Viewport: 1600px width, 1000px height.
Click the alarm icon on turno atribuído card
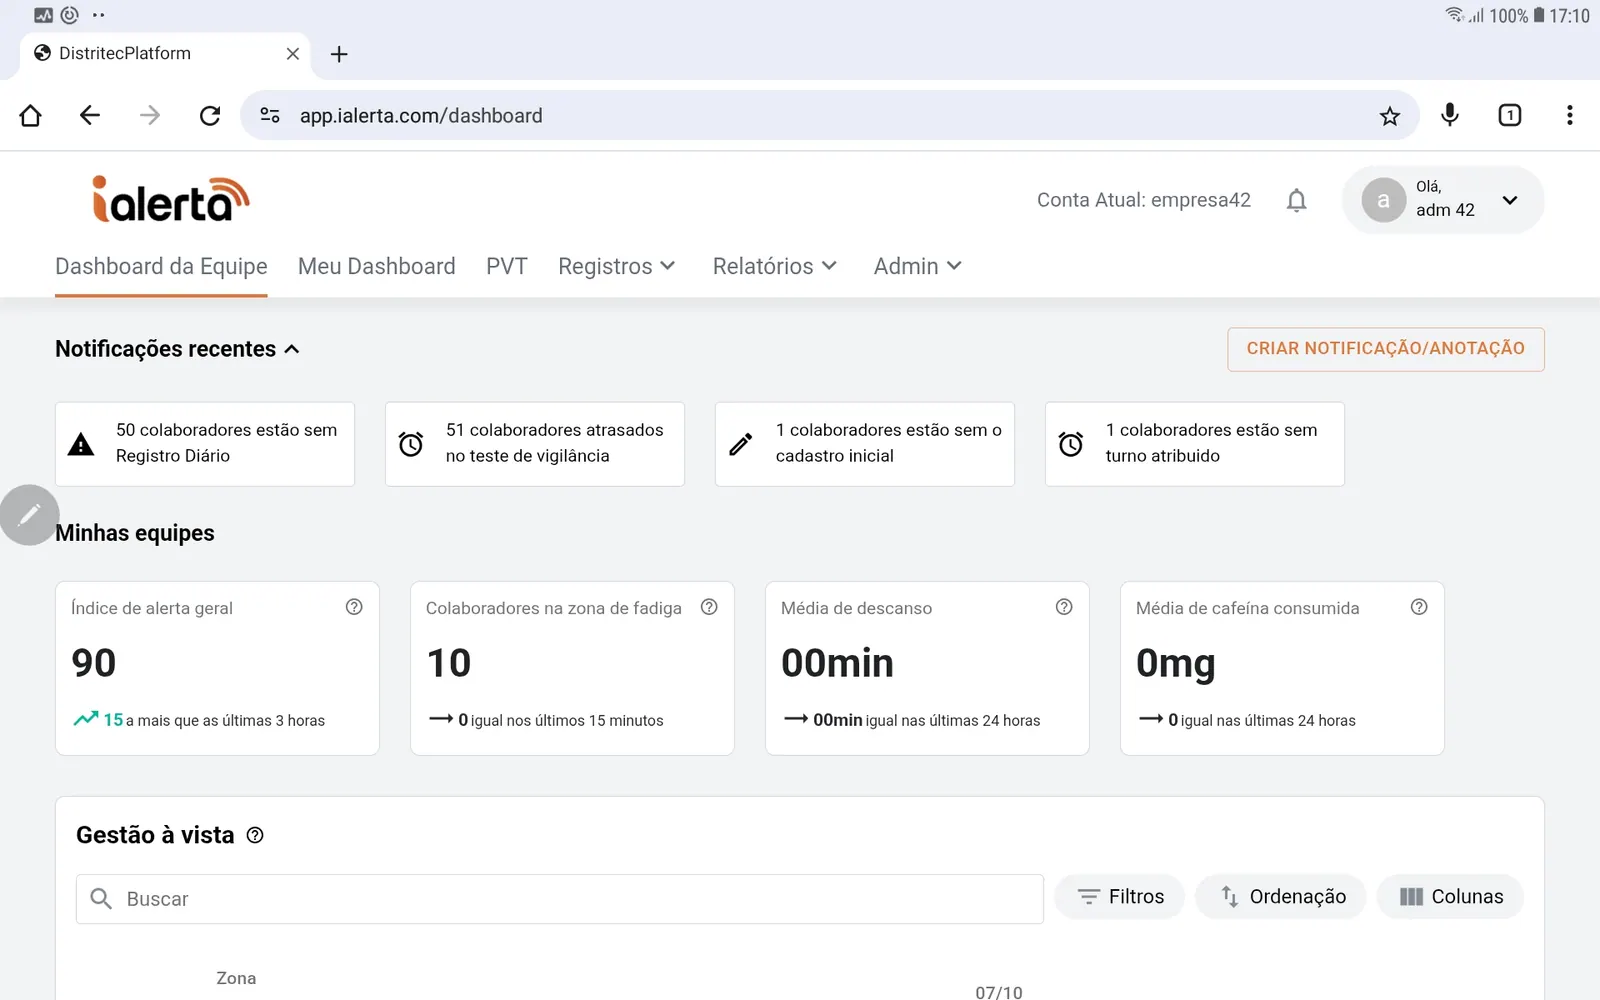[x=1071, y=444]
